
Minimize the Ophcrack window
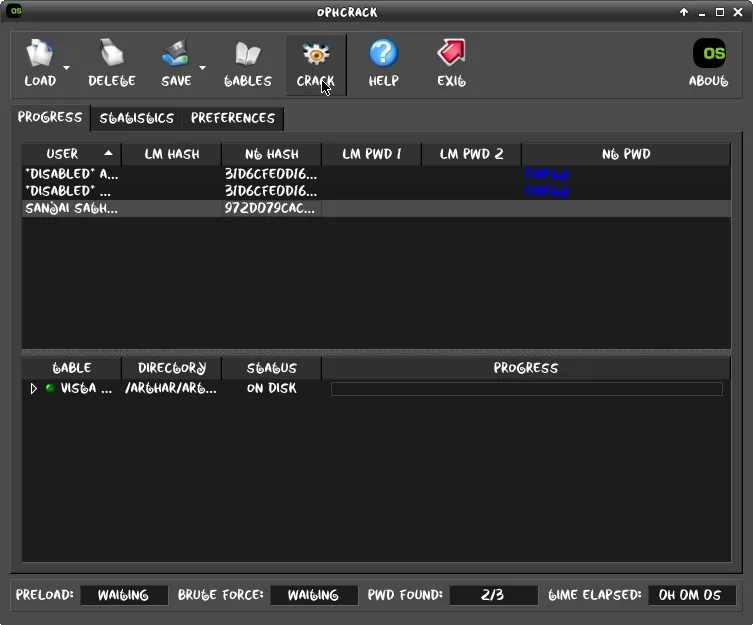click(702, 13)
